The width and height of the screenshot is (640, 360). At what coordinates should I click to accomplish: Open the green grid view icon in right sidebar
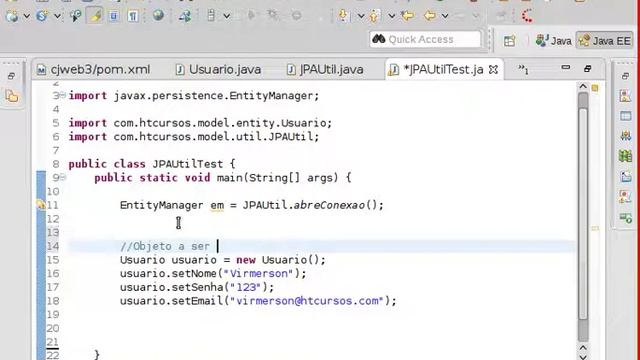(625, 156)
